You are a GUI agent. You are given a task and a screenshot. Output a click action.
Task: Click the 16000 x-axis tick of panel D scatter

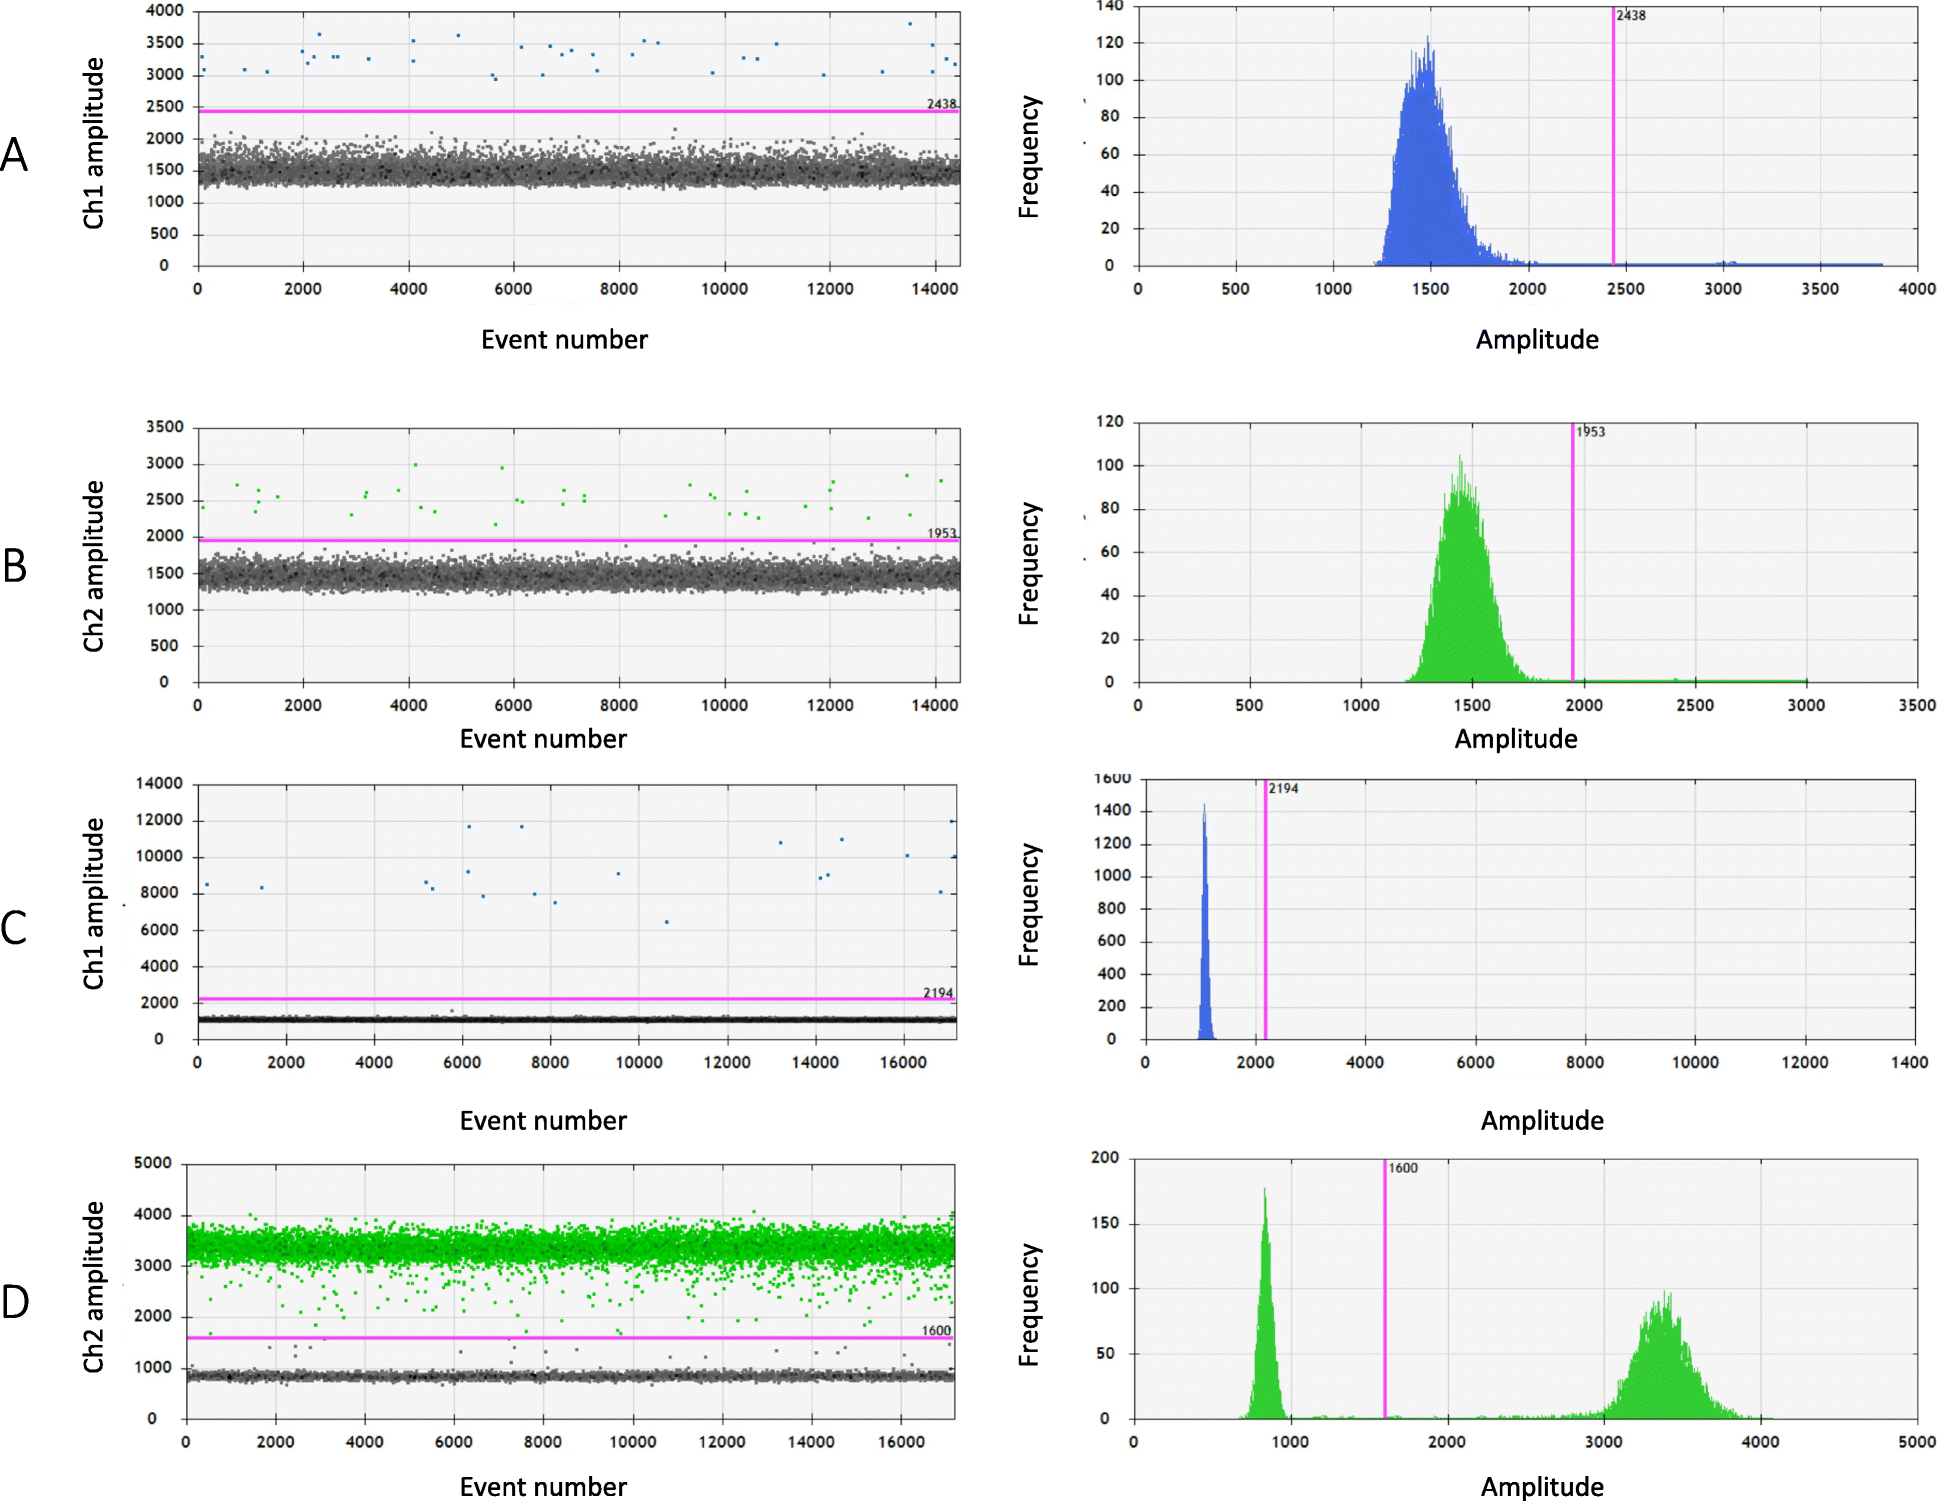(901, 1442)
